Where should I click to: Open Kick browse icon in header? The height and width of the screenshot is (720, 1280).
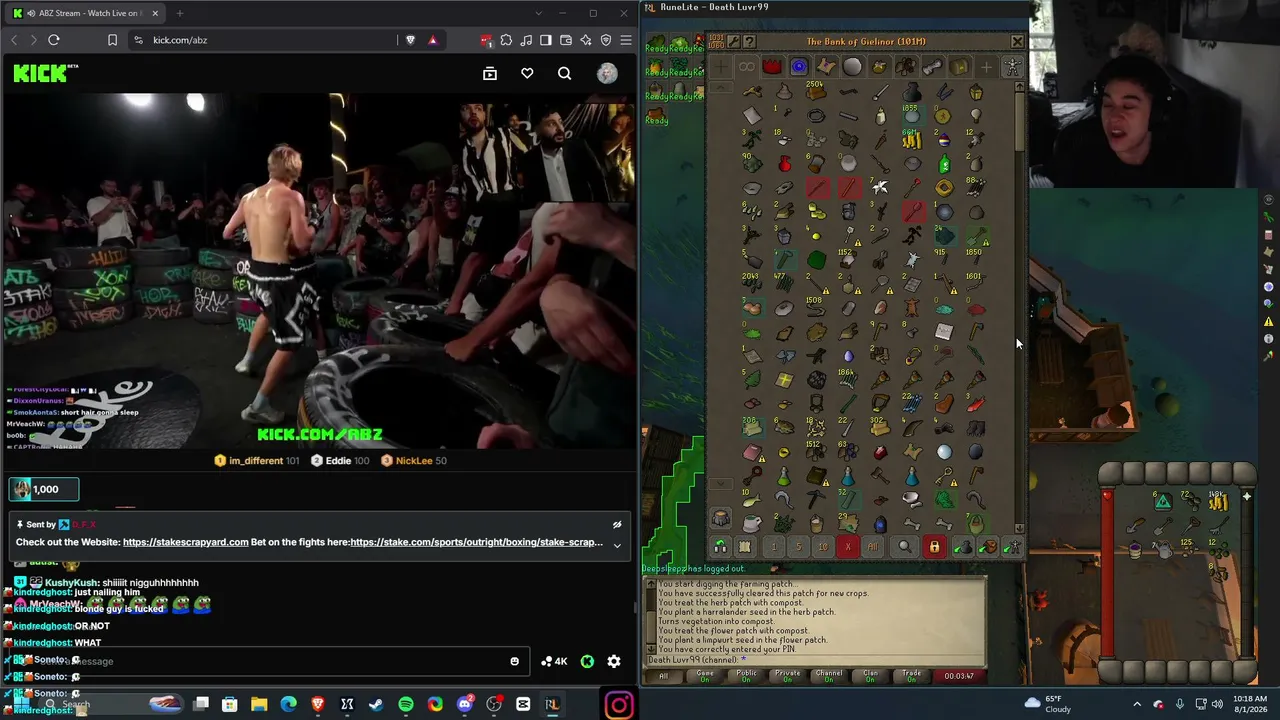[x=490, y=73]
